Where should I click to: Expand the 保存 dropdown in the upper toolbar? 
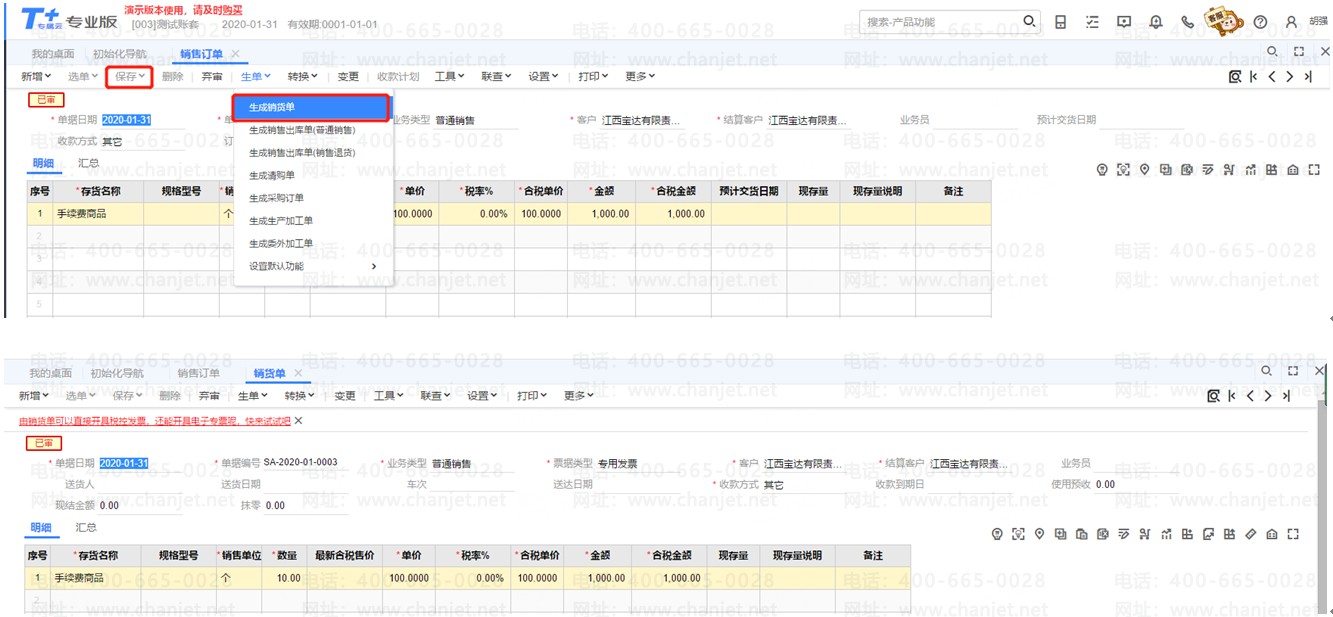[130, 76]
